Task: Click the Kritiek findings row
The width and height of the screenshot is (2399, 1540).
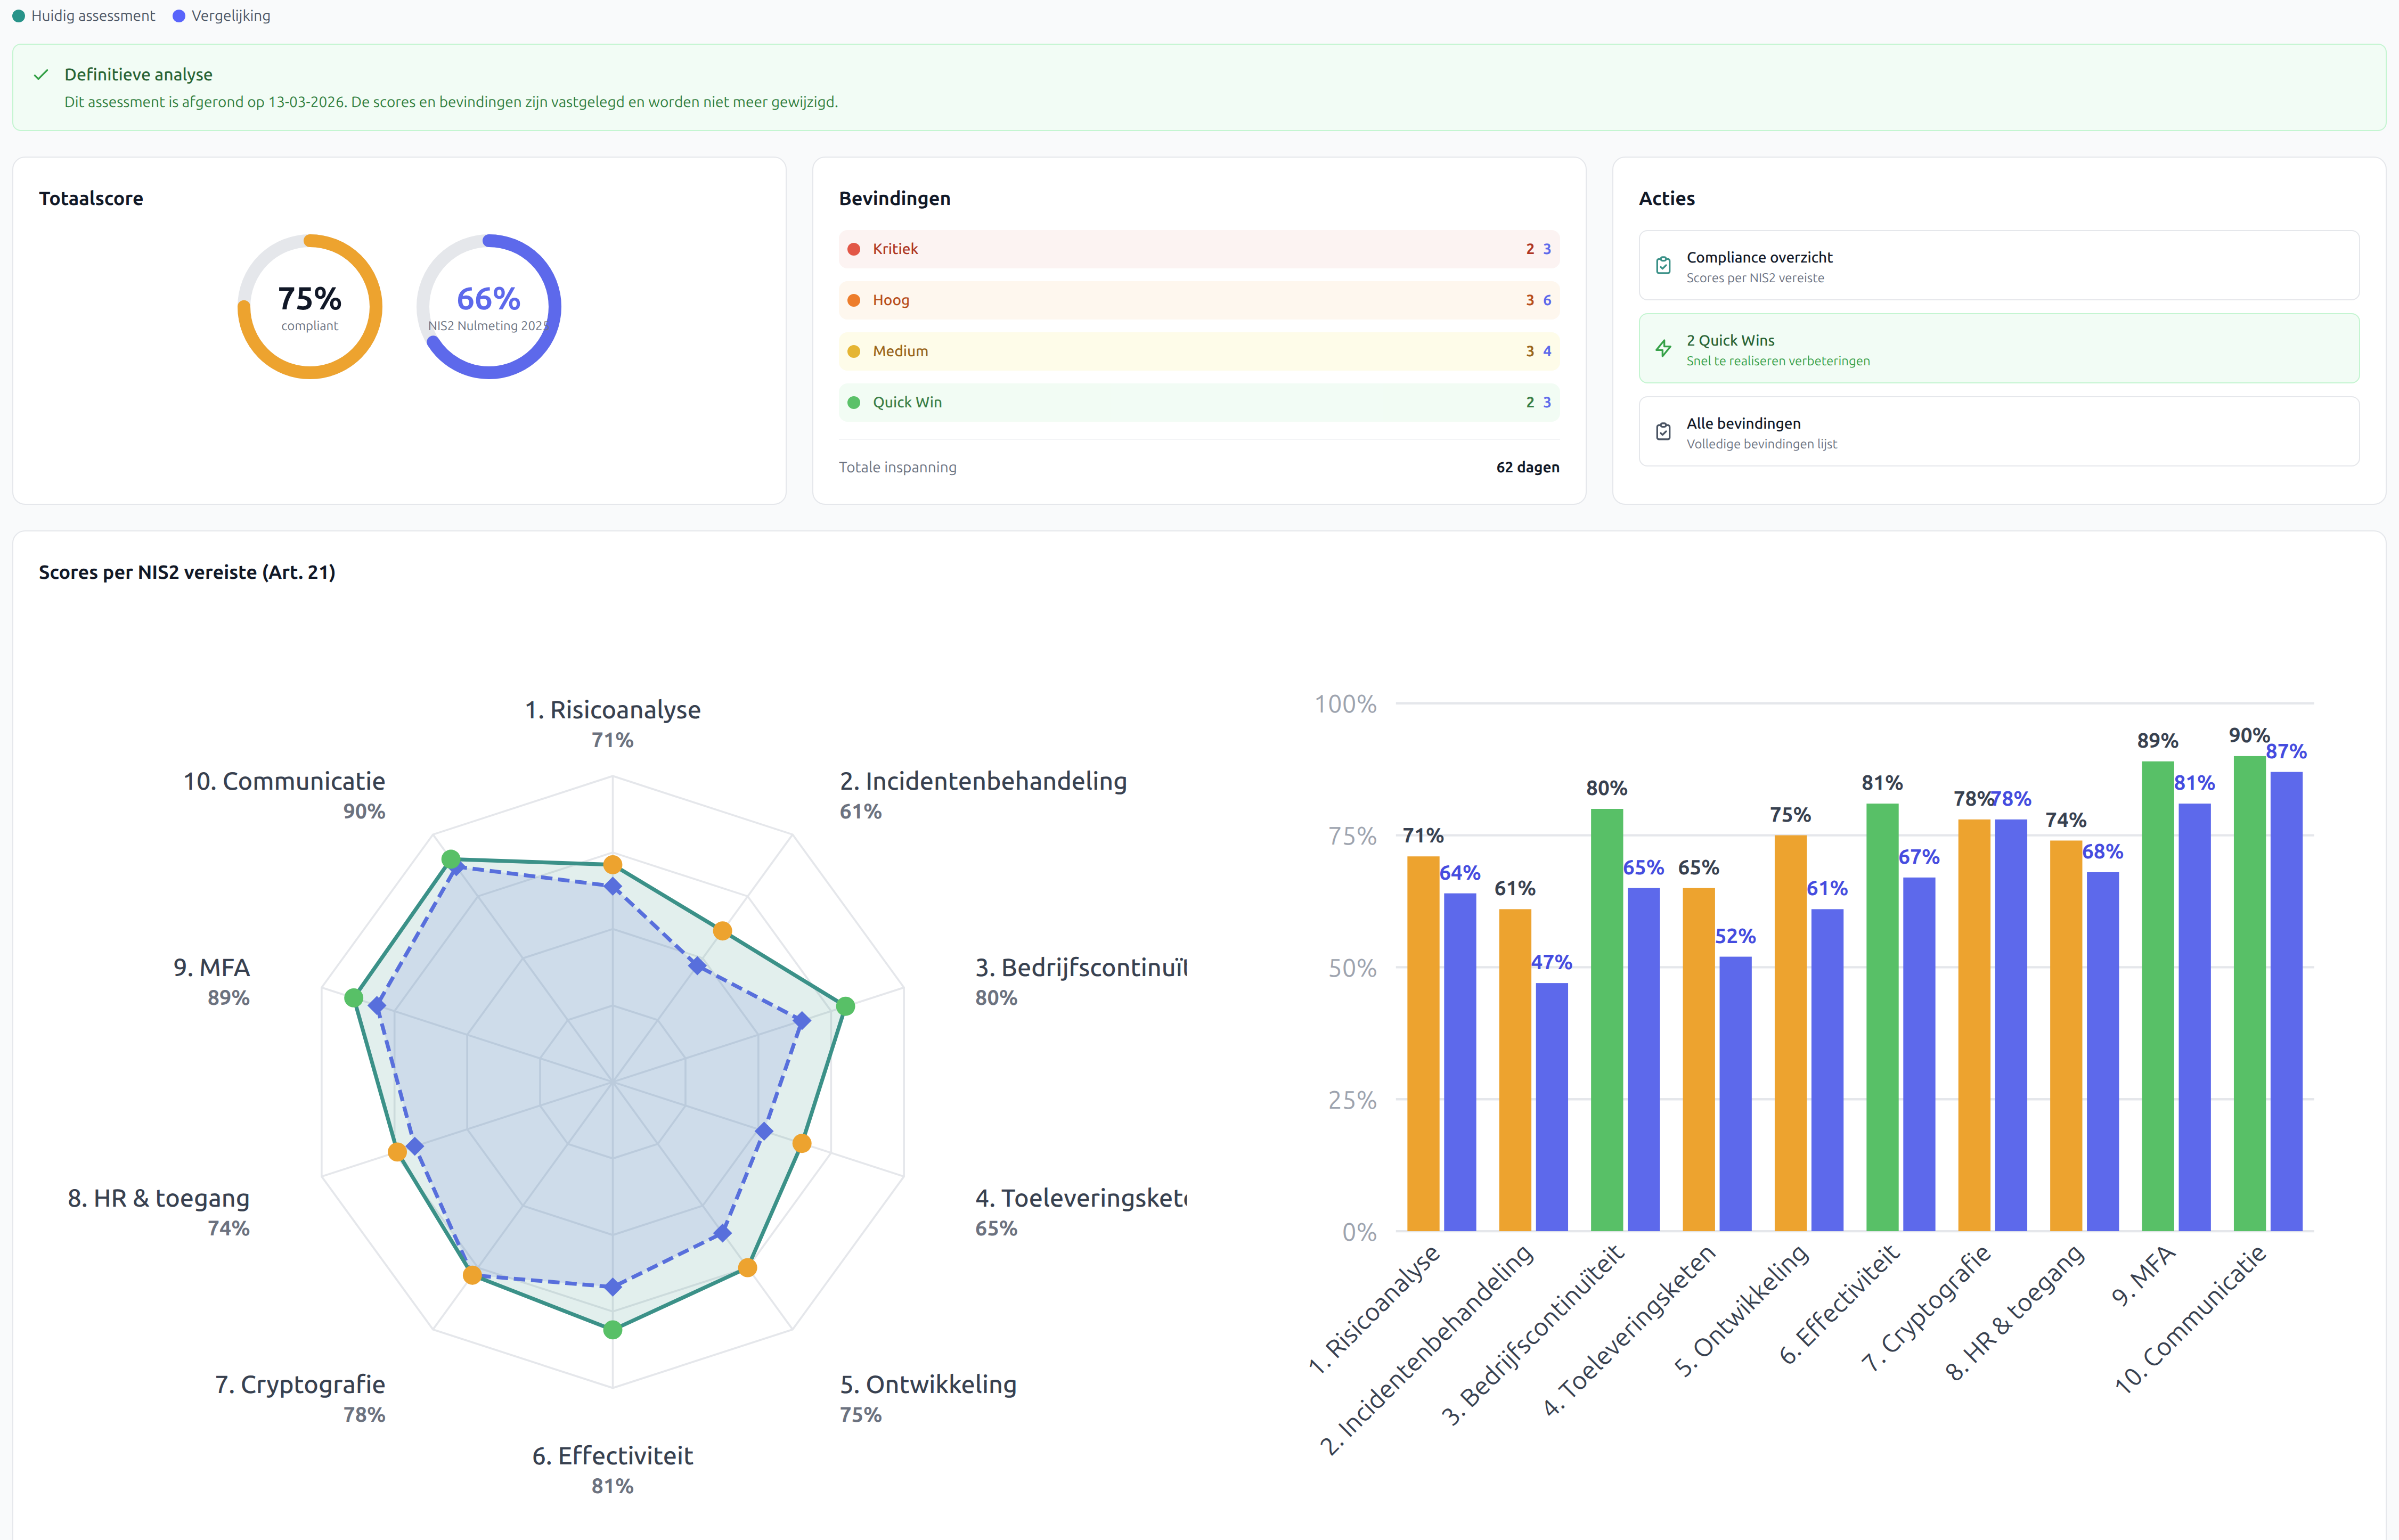Action: click(1198, 249)
